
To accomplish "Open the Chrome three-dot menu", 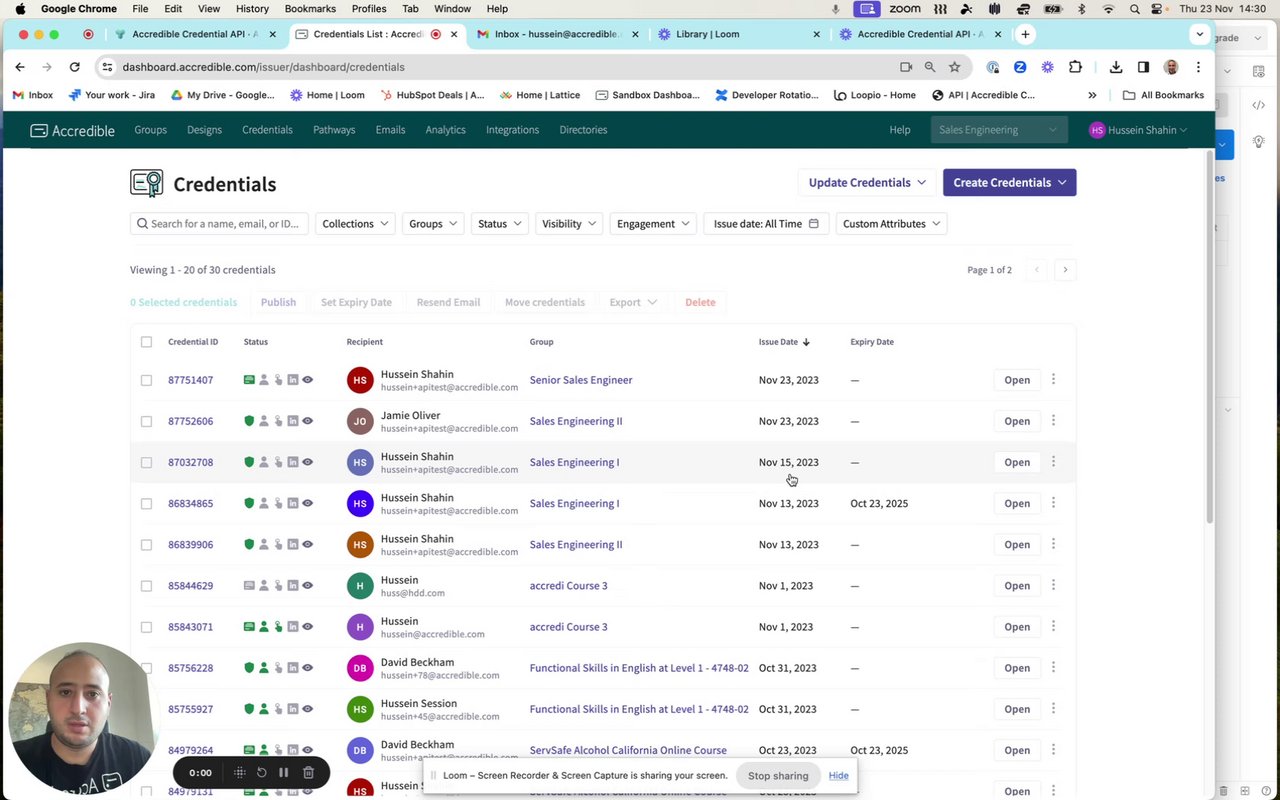I will click(x=1198, y=67).
